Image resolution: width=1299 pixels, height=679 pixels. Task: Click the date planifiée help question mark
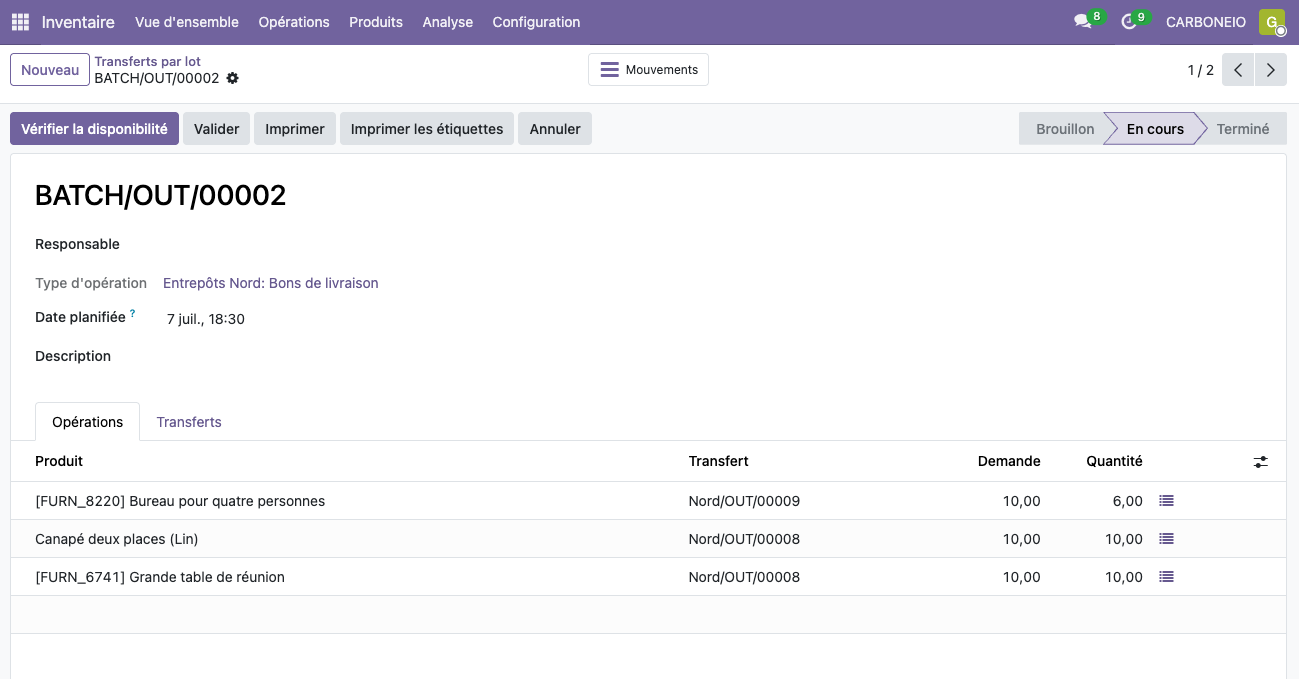coord(132,314)
